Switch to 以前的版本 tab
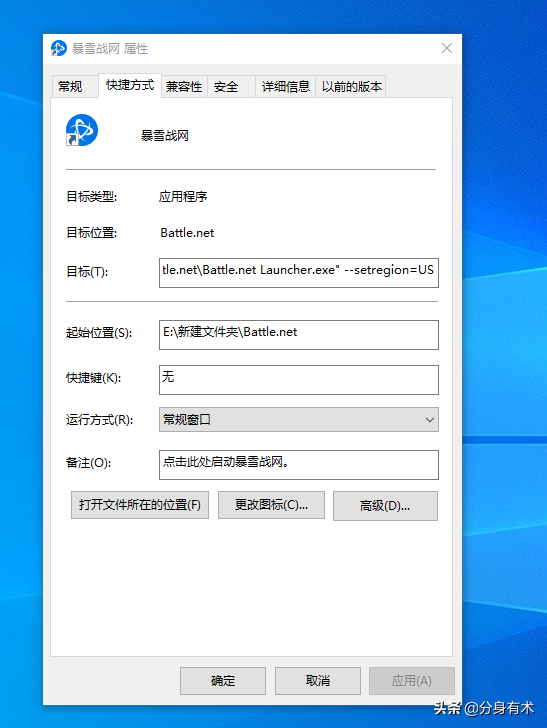 (351, 87)
